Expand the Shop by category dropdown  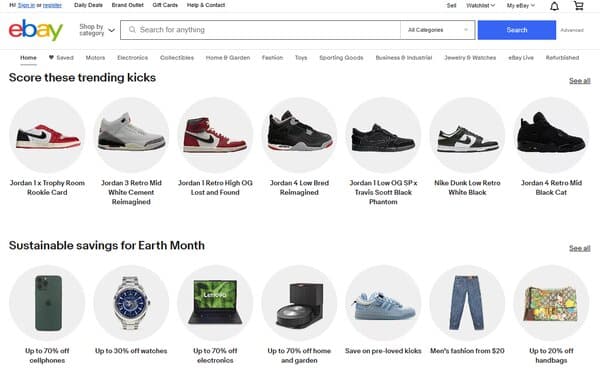(97, 30)
